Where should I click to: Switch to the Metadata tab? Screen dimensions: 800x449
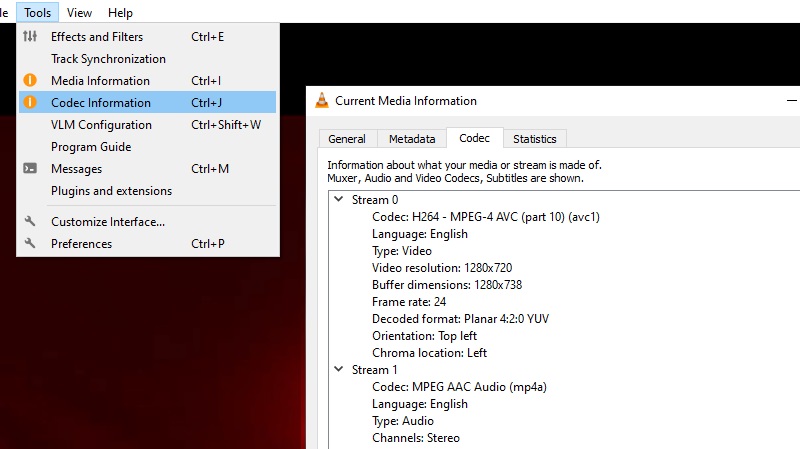point(412,139)
